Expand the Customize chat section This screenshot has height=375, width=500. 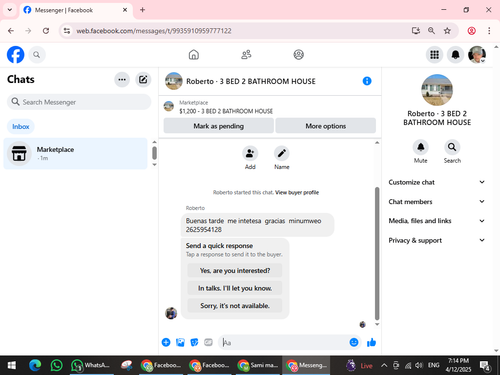coord(437,182)
